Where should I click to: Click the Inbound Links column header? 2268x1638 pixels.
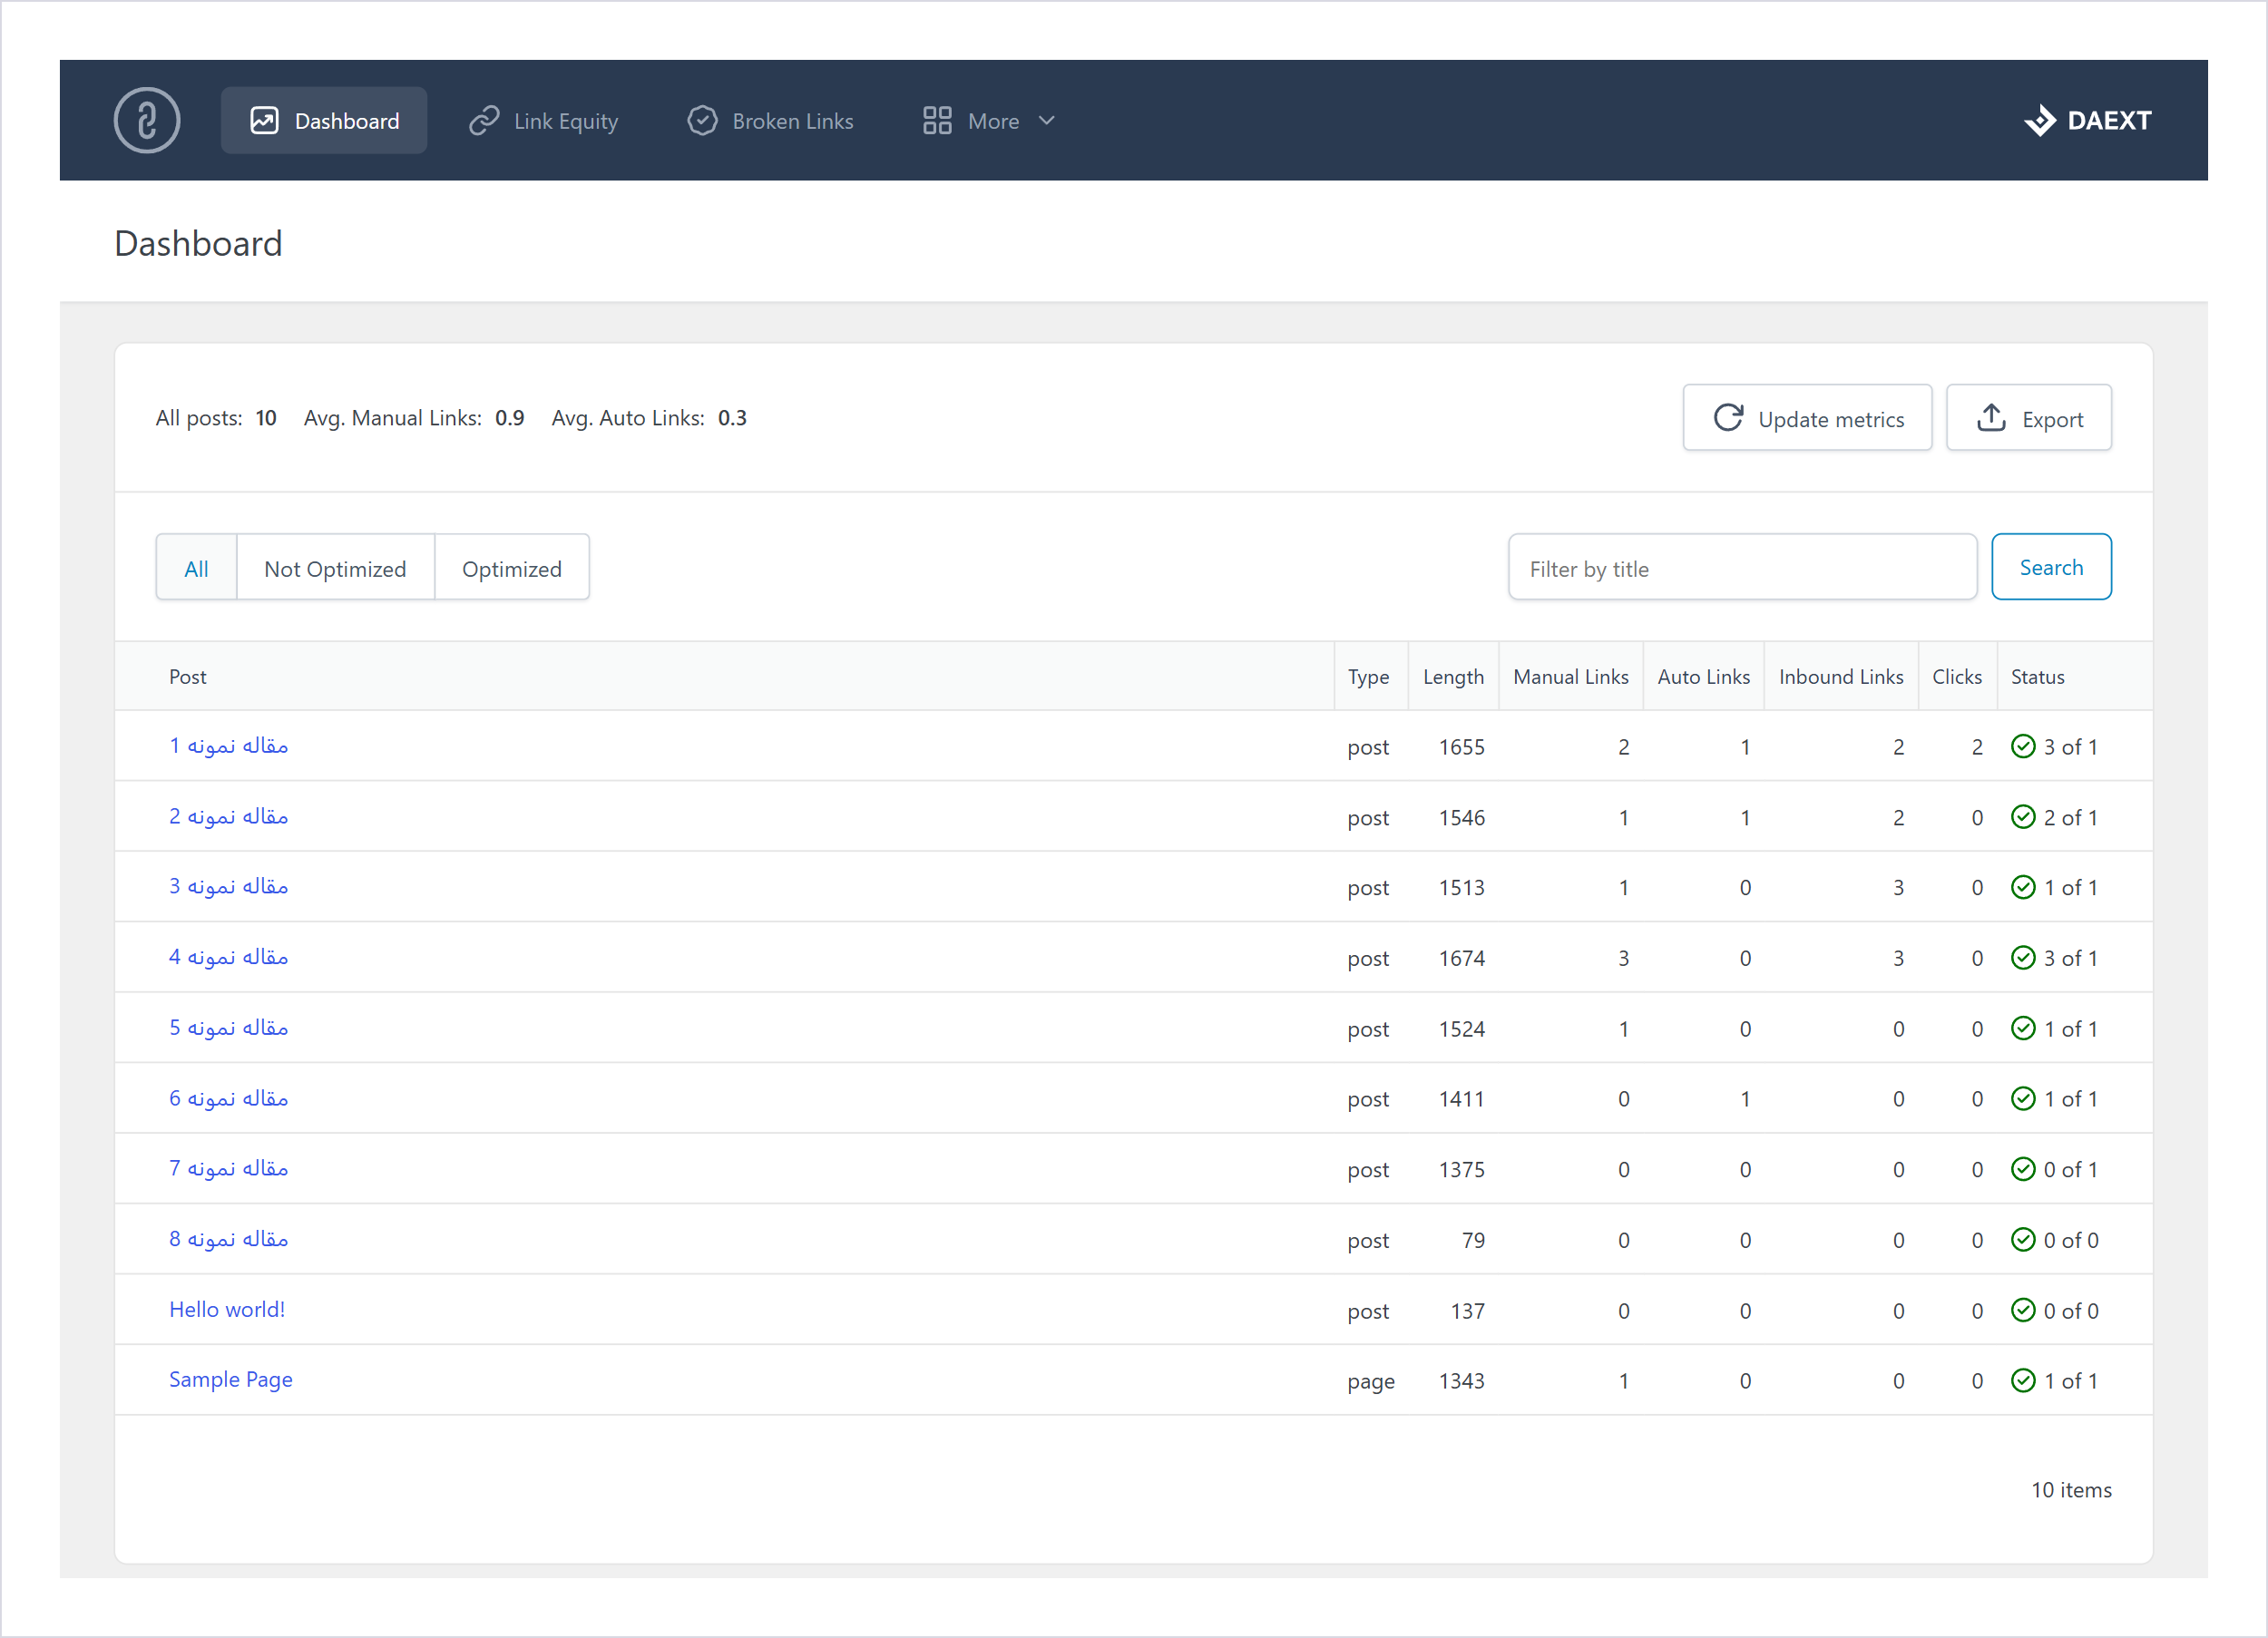[x=1841, y=677]
